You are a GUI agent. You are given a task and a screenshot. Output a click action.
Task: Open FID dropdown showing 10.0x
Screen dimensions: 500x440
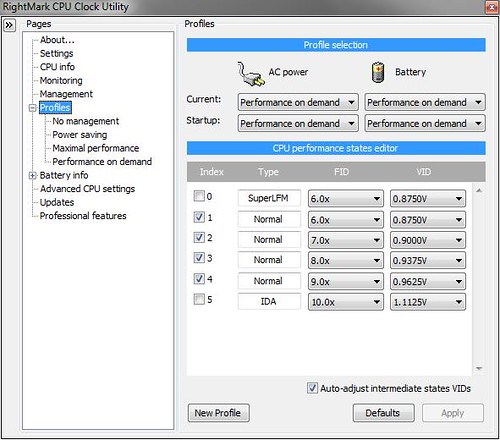pyautogui.click(x=346, y=302)
